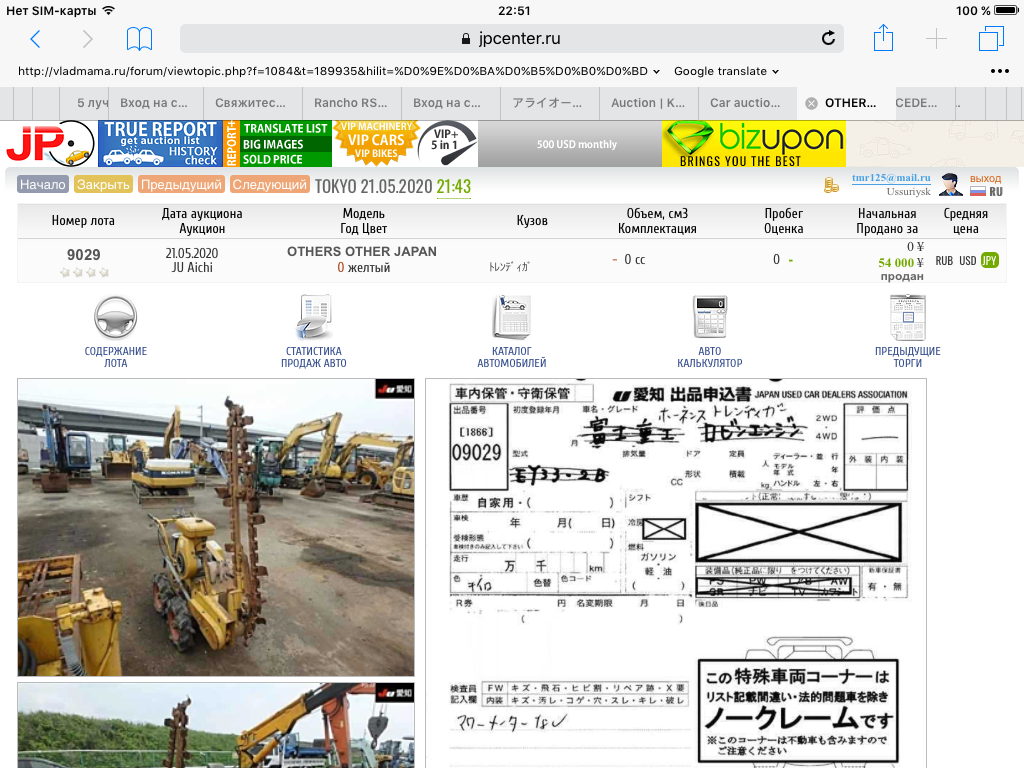1024x768 pixels.
Task: Click the lot rating stars
Action: pyautogui.click(x=84, y=272)
